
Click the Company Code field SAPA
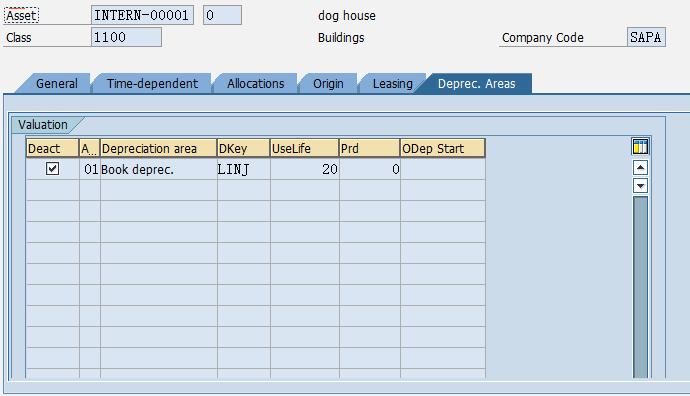646,37
